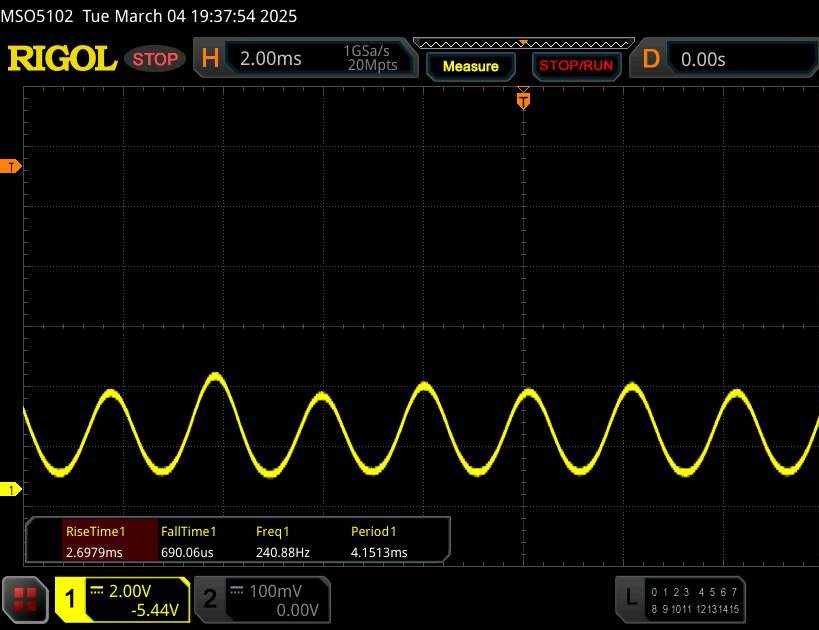819x630 pixels.
Task: Click channel 2 DC coupling icon
Action: [237, 591]
